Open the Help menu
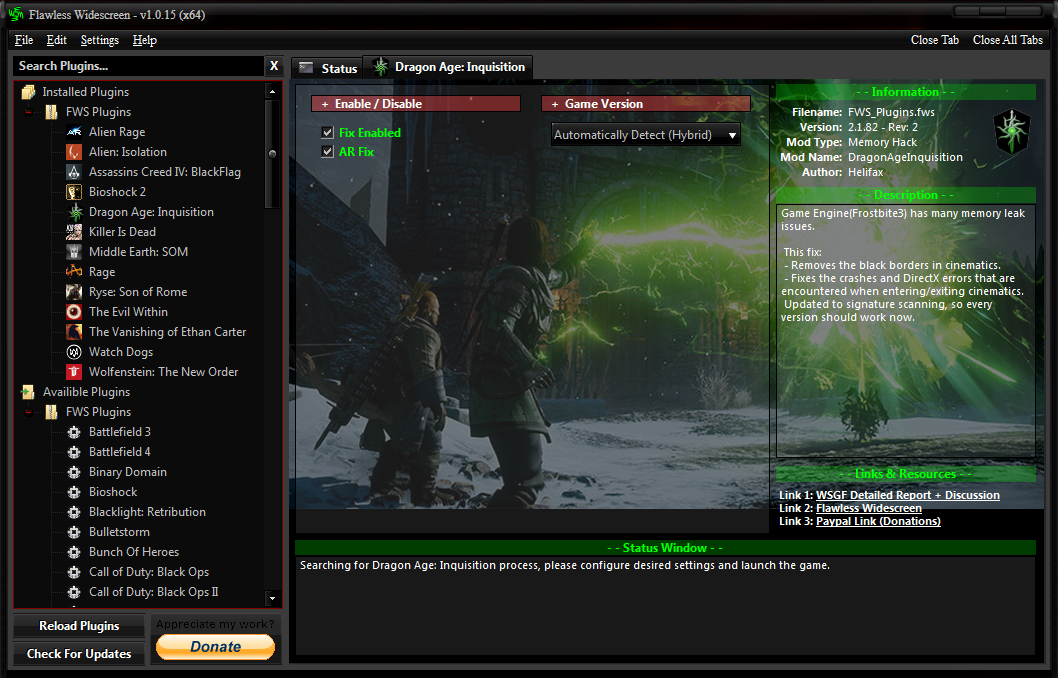Image resolution: width=1058 pixels, height=678 pixels. point(144,40)
